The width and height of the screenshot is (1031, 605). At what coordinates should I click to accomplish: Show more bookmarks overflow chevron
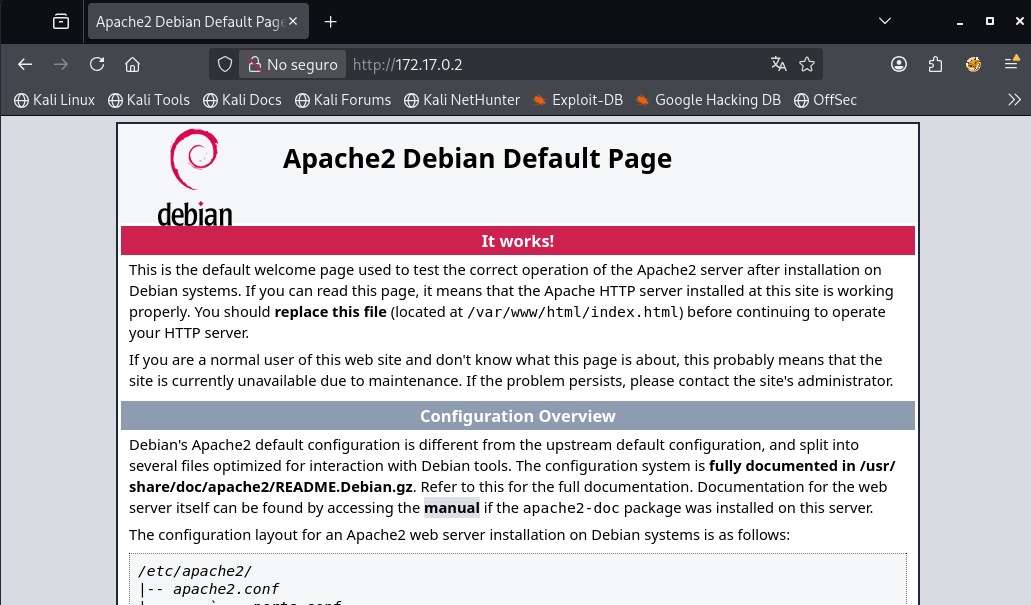(1014, 100)
